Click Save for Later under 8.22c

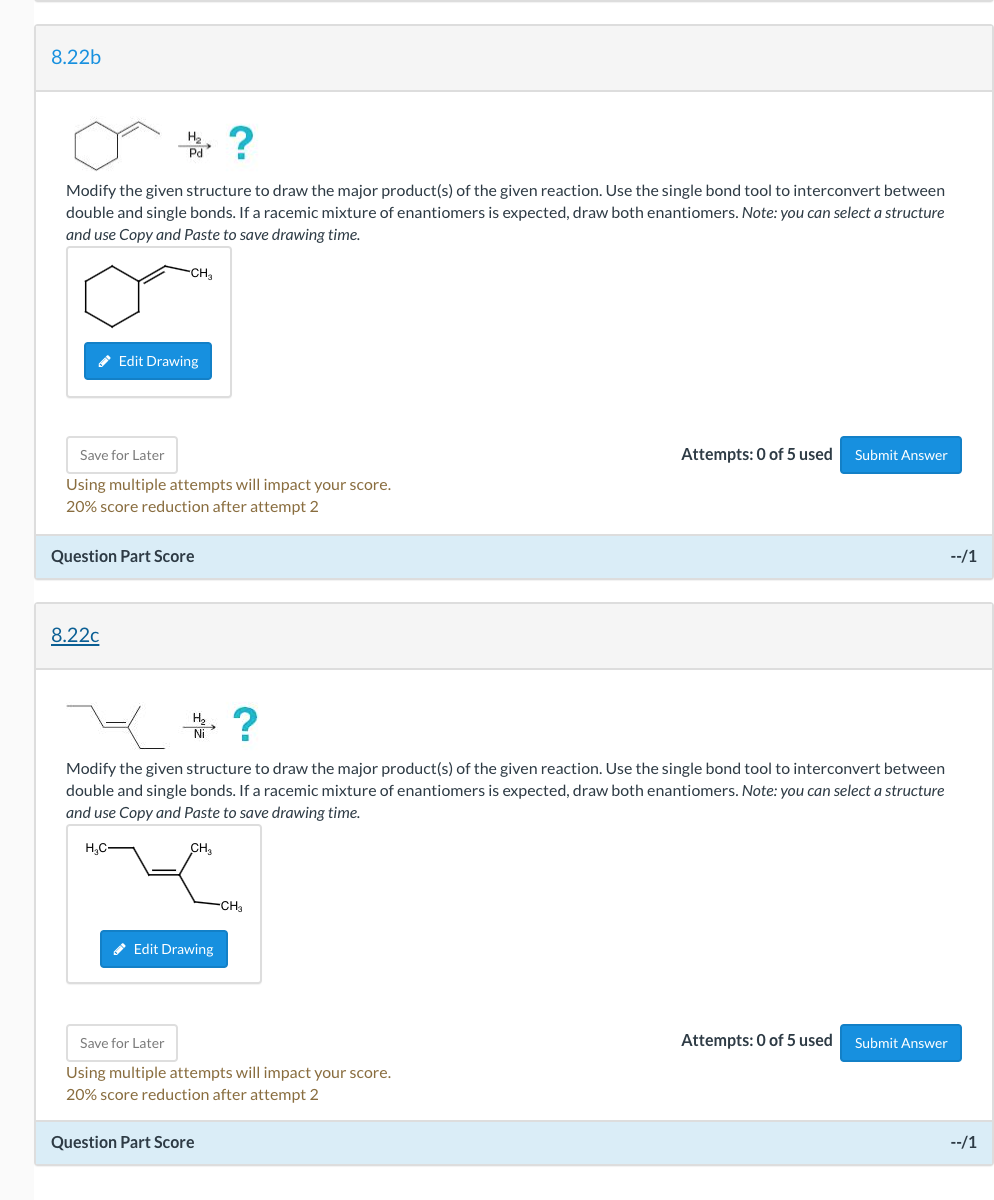(121, 1043)
